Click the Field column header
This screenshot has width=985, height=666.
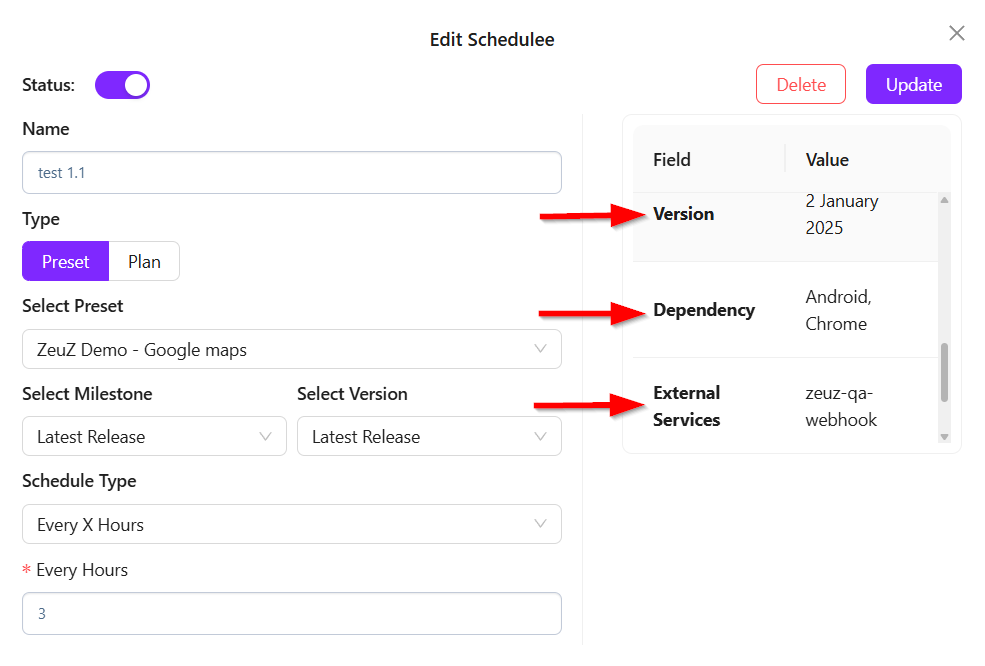coord(672,160)
